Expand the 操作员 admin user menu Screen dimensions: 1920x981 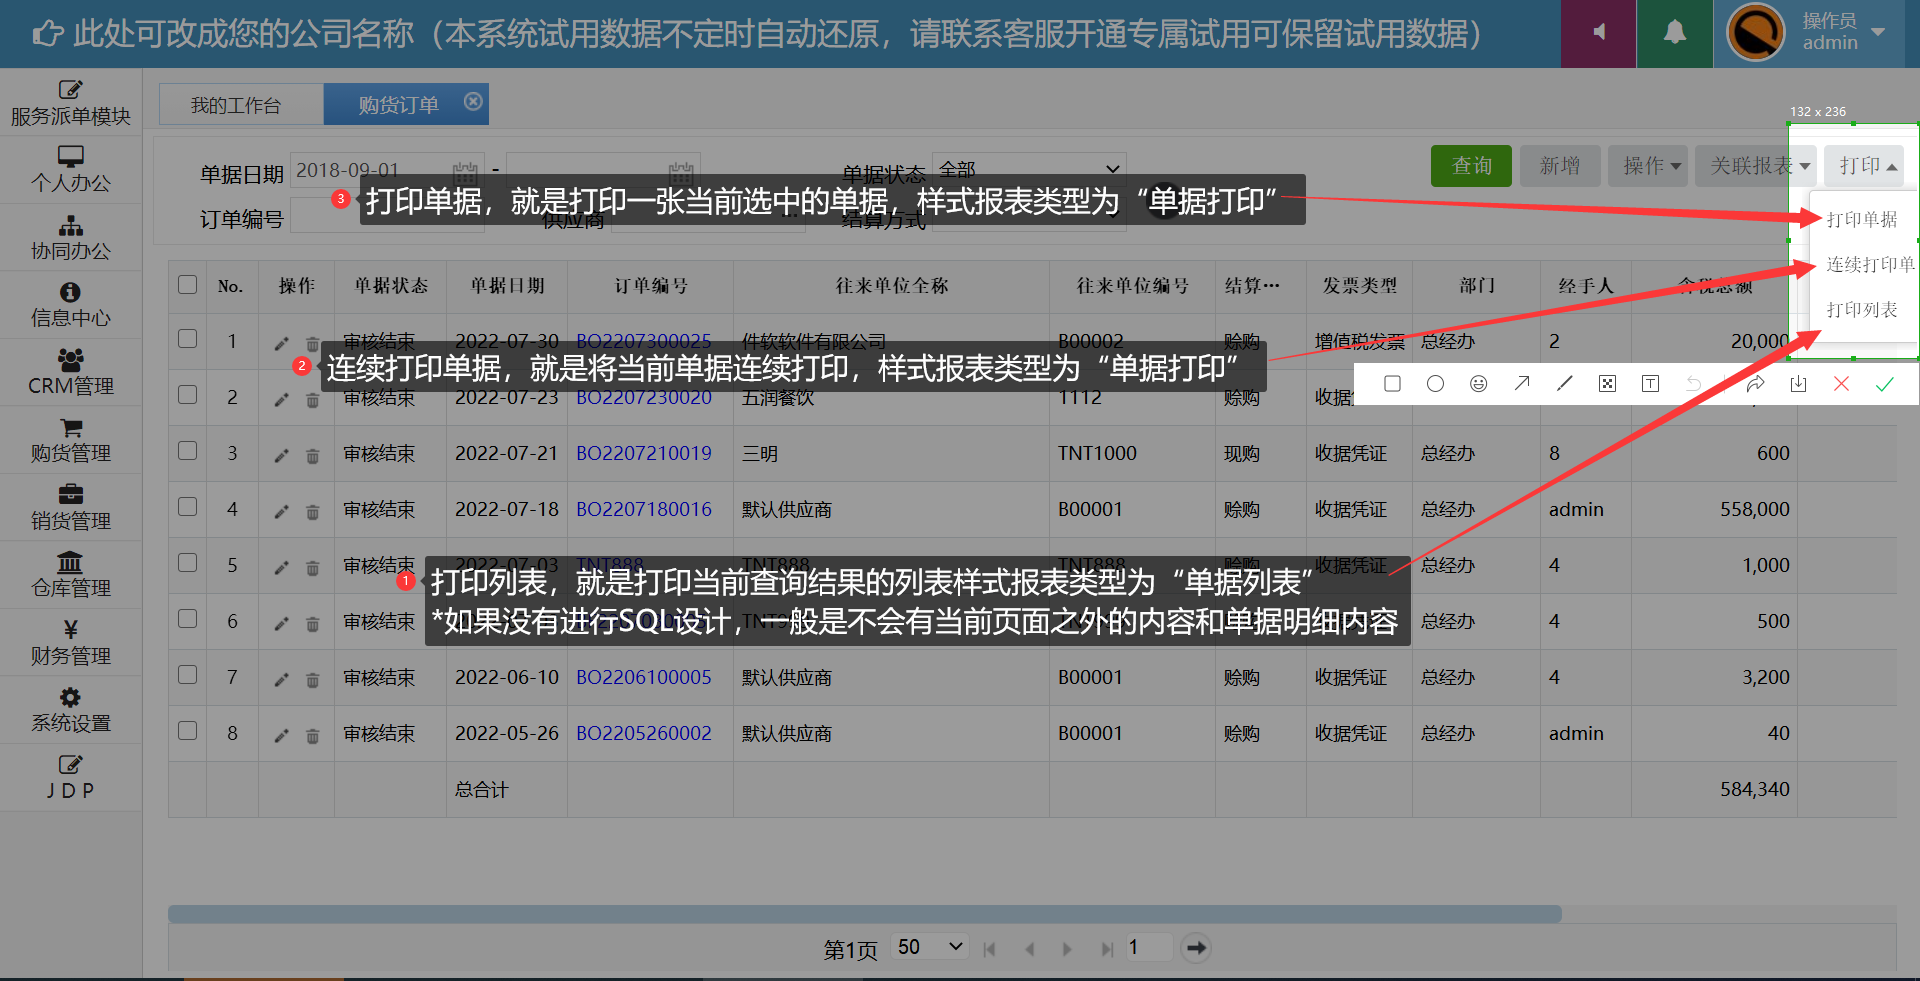click(x=1844, y=32)
